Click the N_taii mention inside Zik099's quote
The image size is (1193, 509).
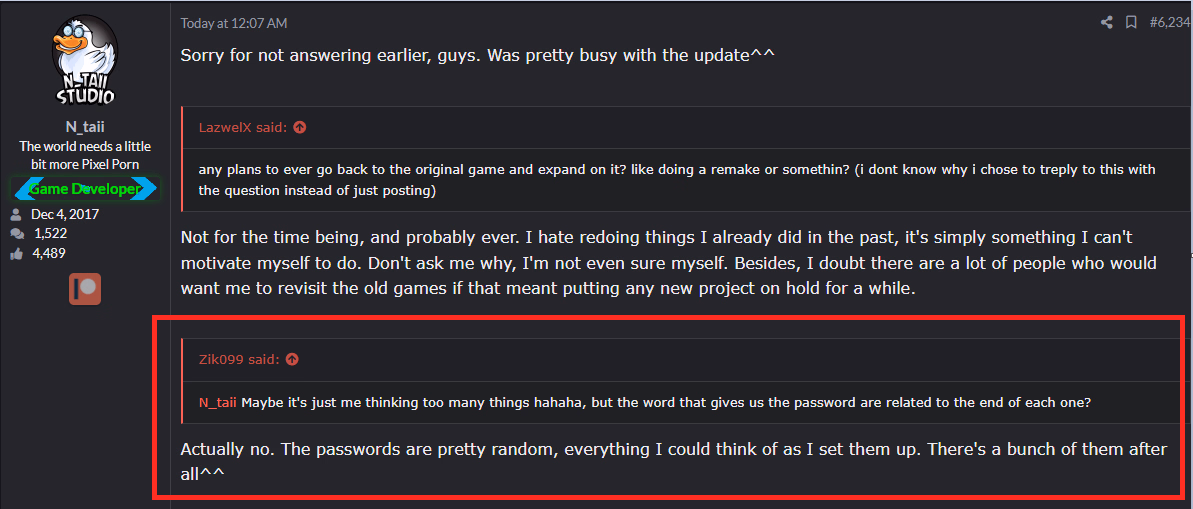pyautogui.click(x=217, y=402)
